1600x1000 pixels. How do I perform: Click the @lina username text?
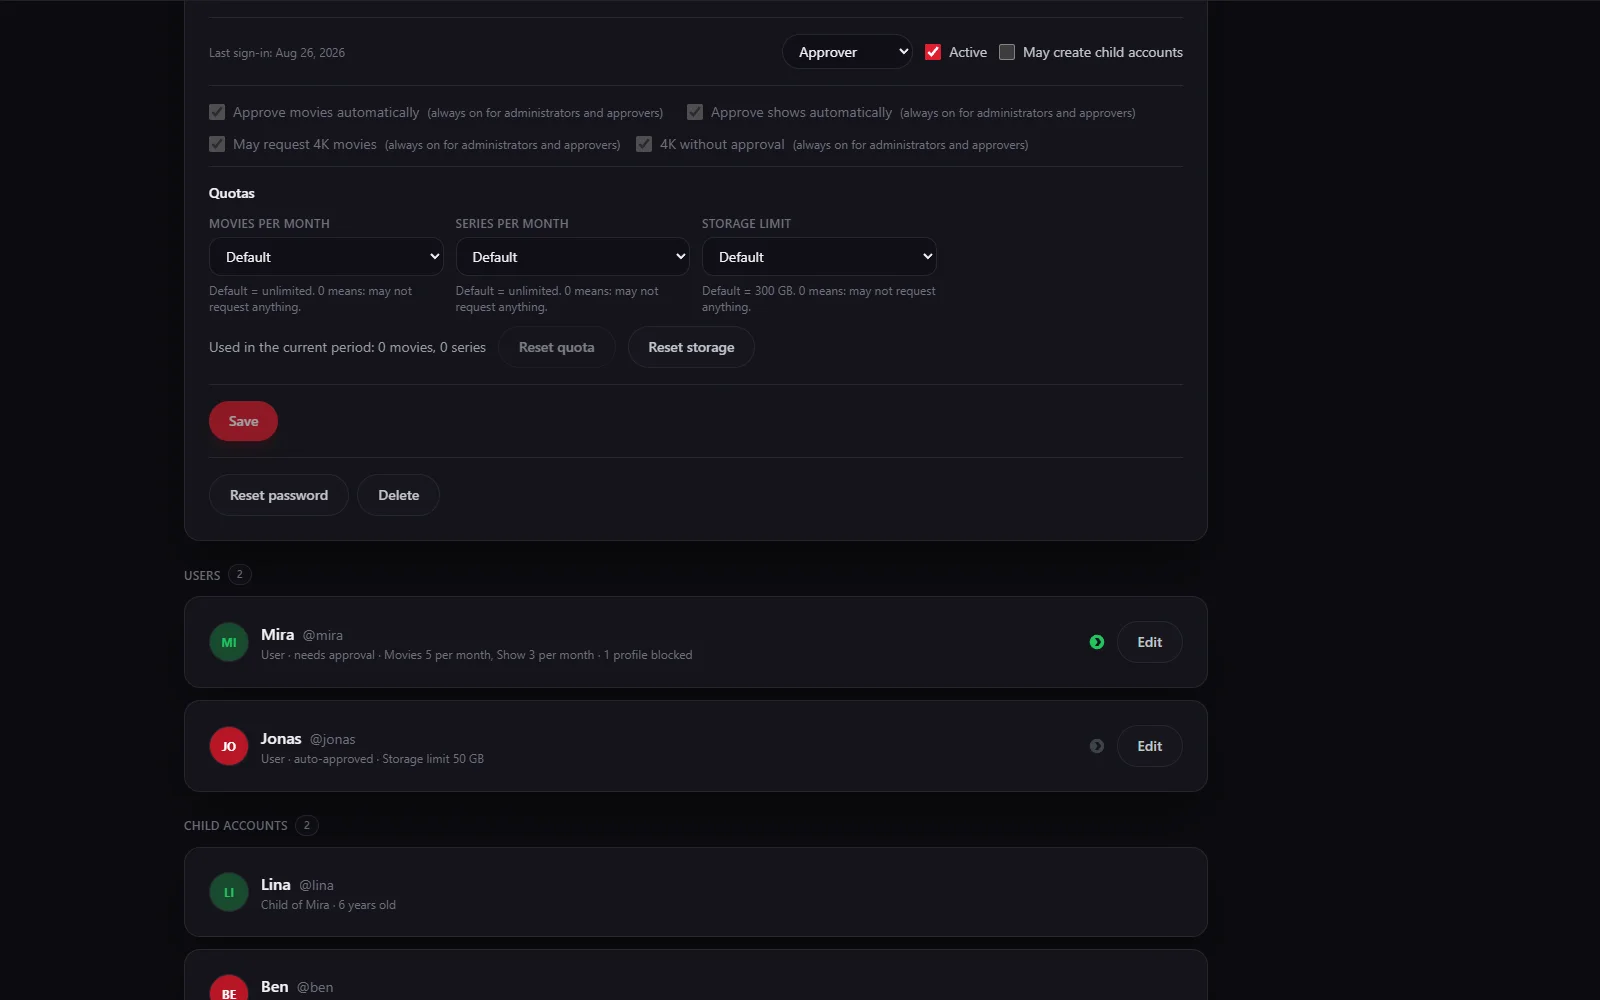click(316, 885)
